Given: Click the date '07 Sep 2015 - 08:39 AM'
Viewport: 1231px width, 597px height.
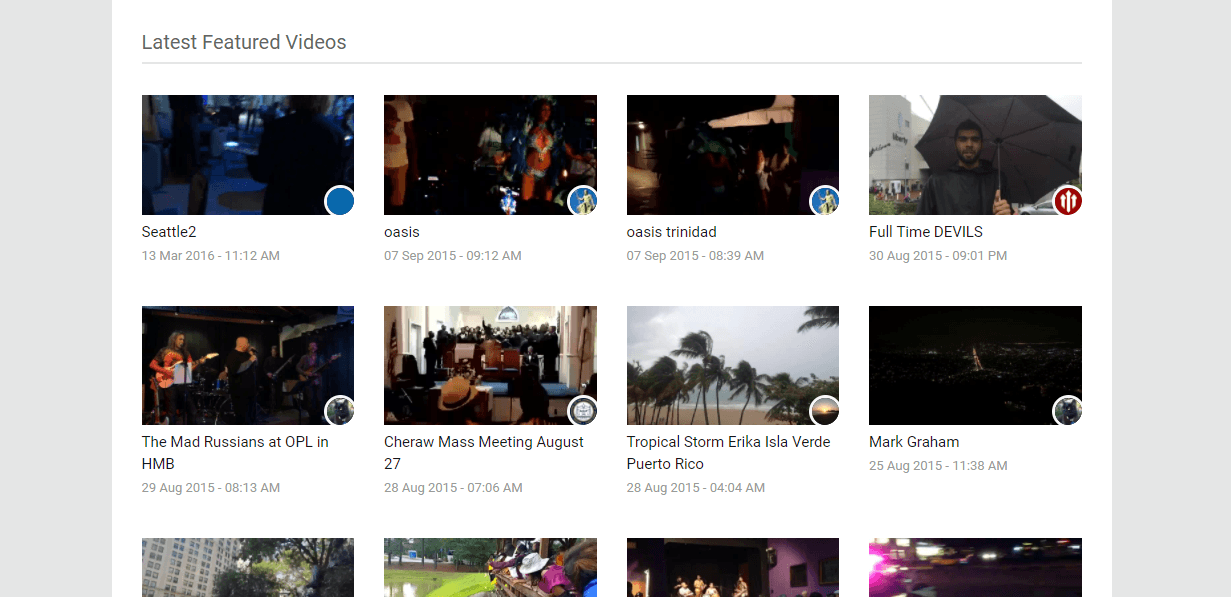Looking at the screenshot, I should (x=695, y=256).
